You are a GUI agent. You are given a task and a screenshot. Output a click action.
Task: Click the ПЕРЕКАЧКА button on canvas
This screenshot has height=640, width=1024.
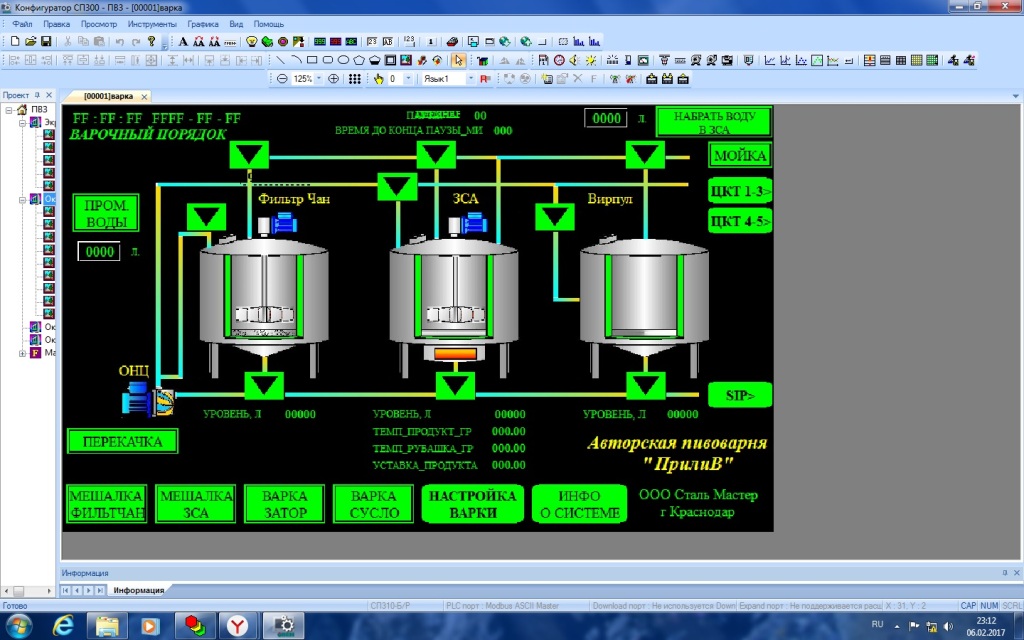tap(122, 441)
